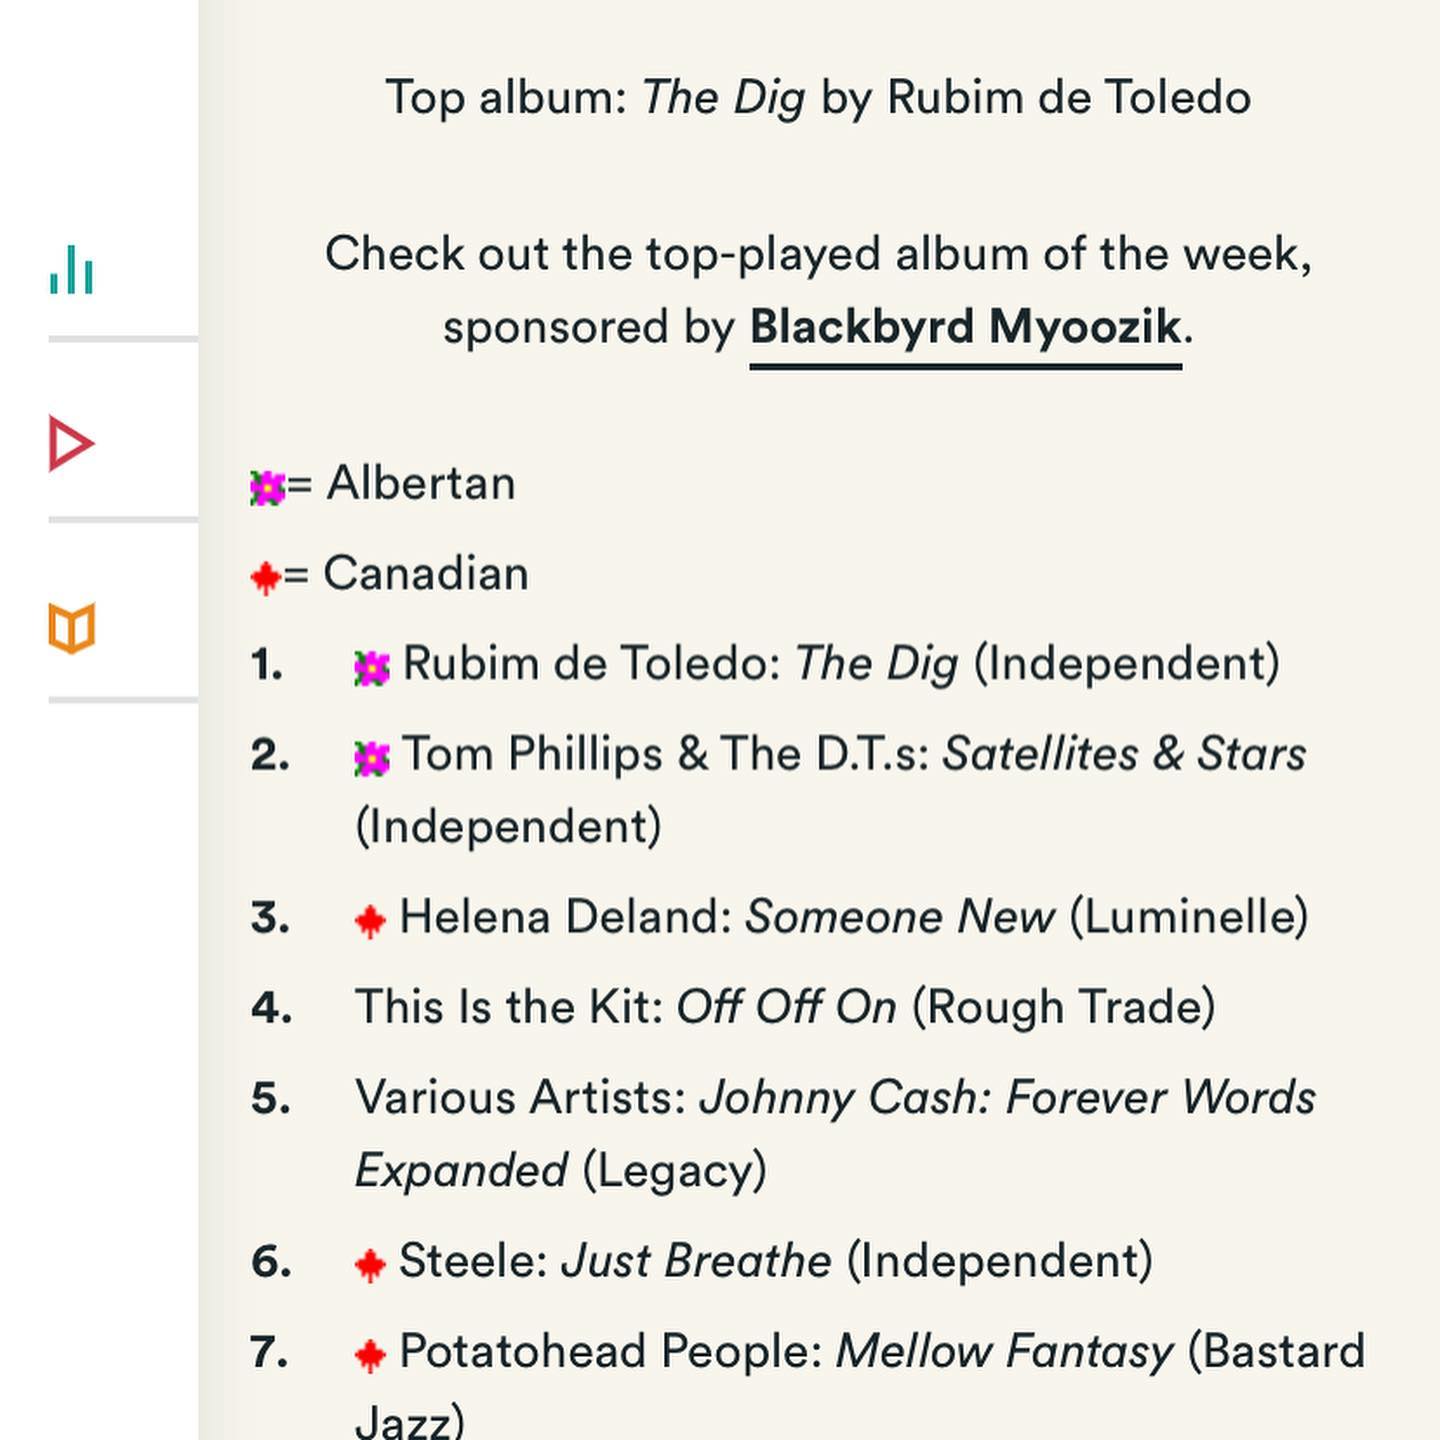Select the Rubim de Toledo chart entry

point(817,664)
